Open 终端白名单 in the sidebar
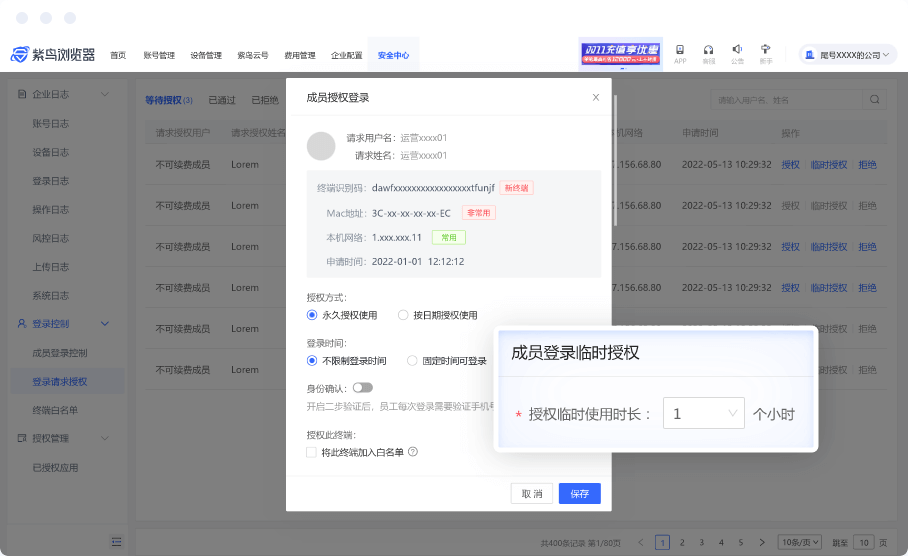The width and height of the screenshot is (908, 556). click(55, 410)
